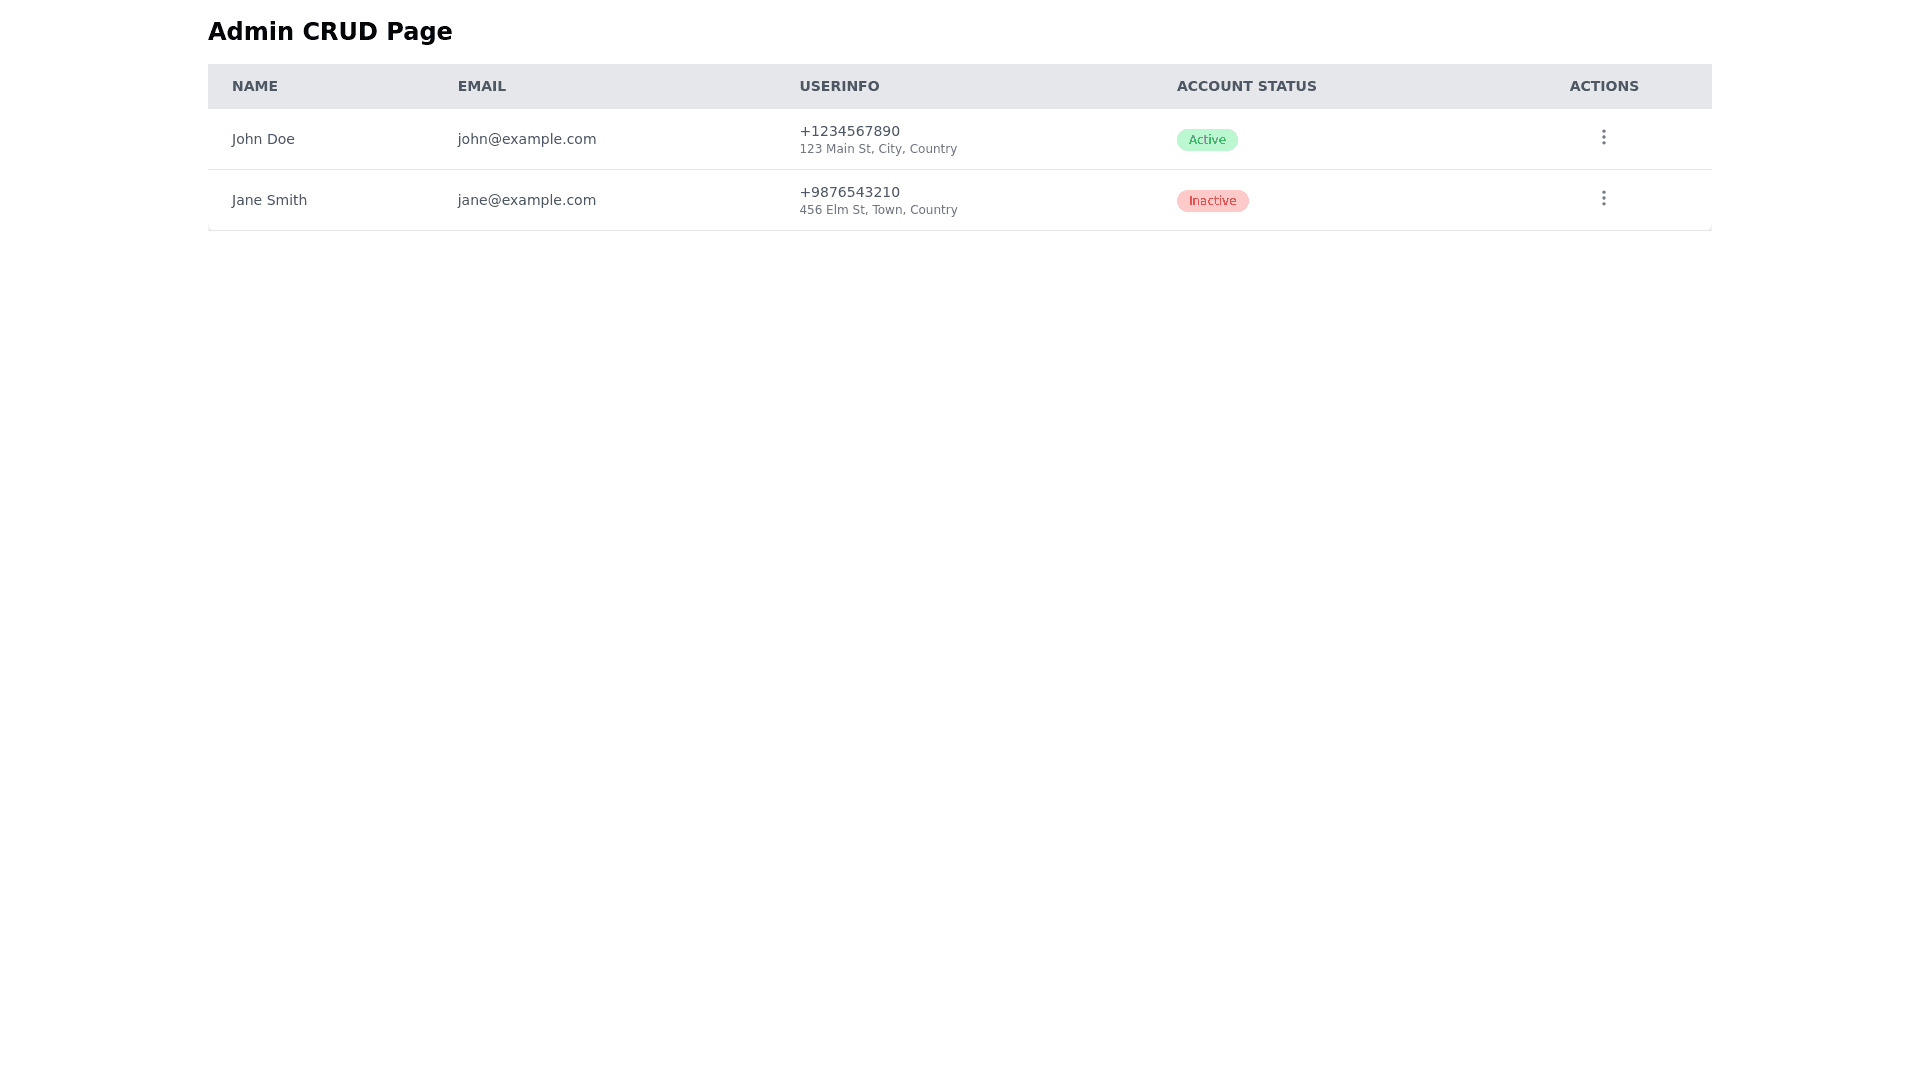Click address 456 Elm St, Town, Country

(x=878, y=210)
